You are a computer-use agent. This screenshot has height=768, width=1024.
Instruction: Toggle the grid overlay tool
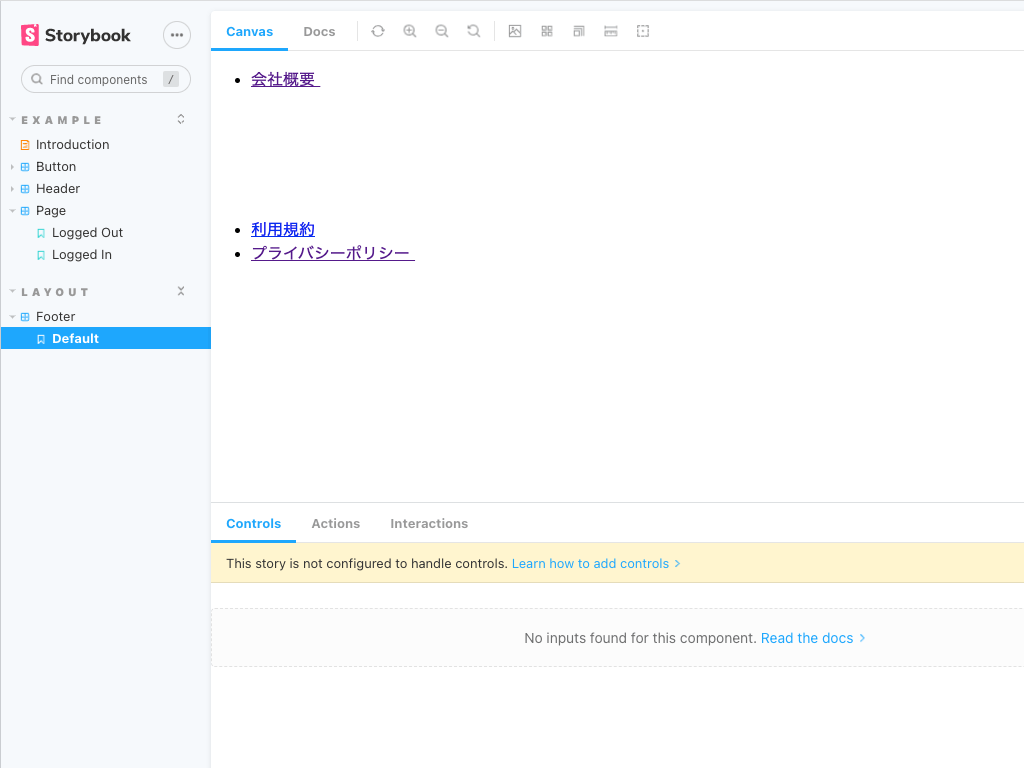(547, 31)
